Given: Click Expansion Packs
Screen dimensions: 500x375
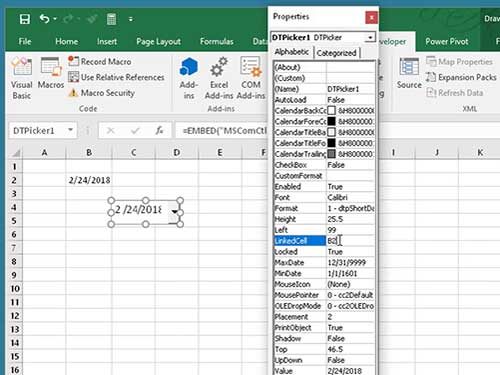Looking at the screenshot, I should pyautogui.click(x=461, y=77).
